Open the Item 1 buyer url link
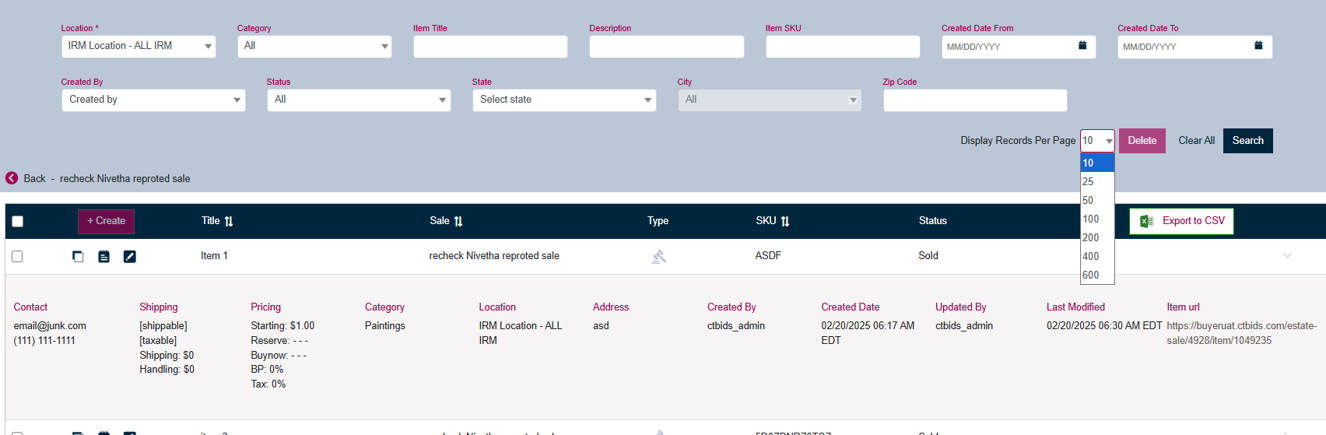1326x435 pixels. point(1242,333)
